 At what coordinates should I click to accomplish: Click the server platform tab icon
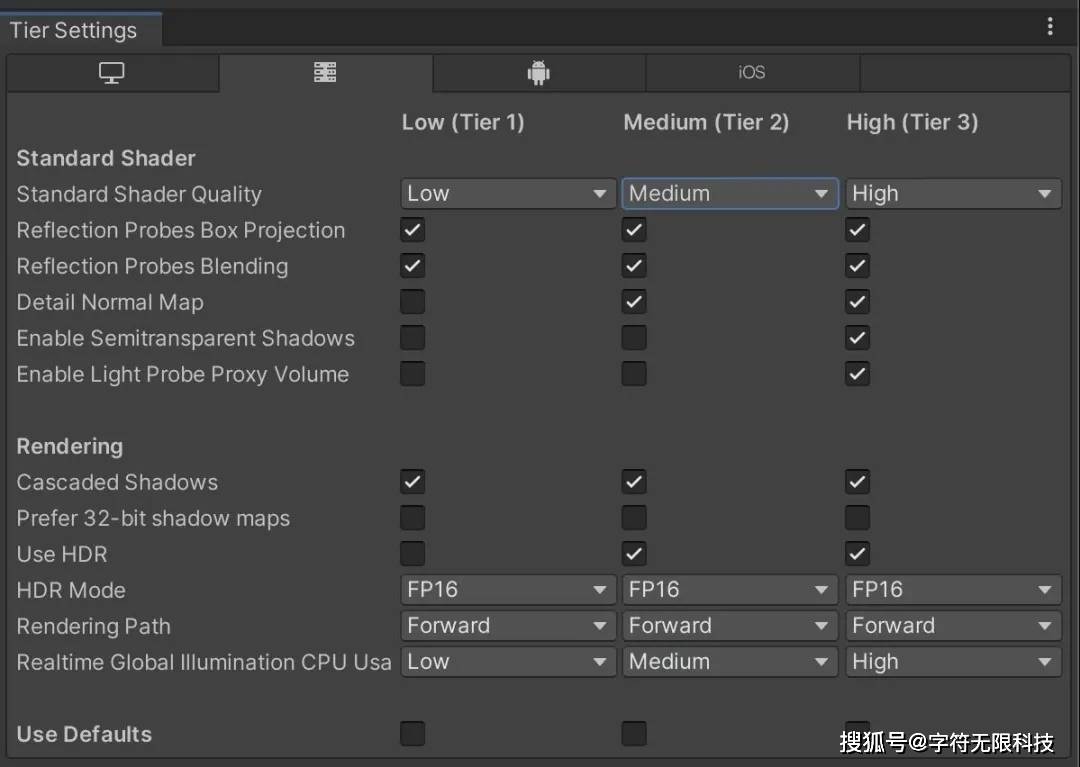pyautogui.click(x=325, y=72)
